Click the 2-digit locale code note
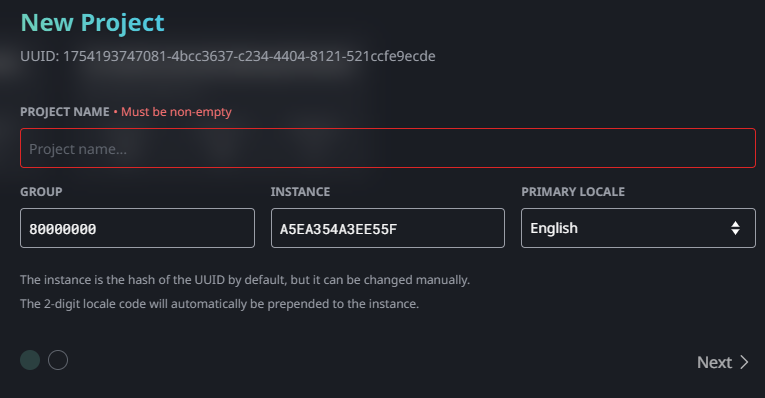765x398 pixels. [220, 304]
